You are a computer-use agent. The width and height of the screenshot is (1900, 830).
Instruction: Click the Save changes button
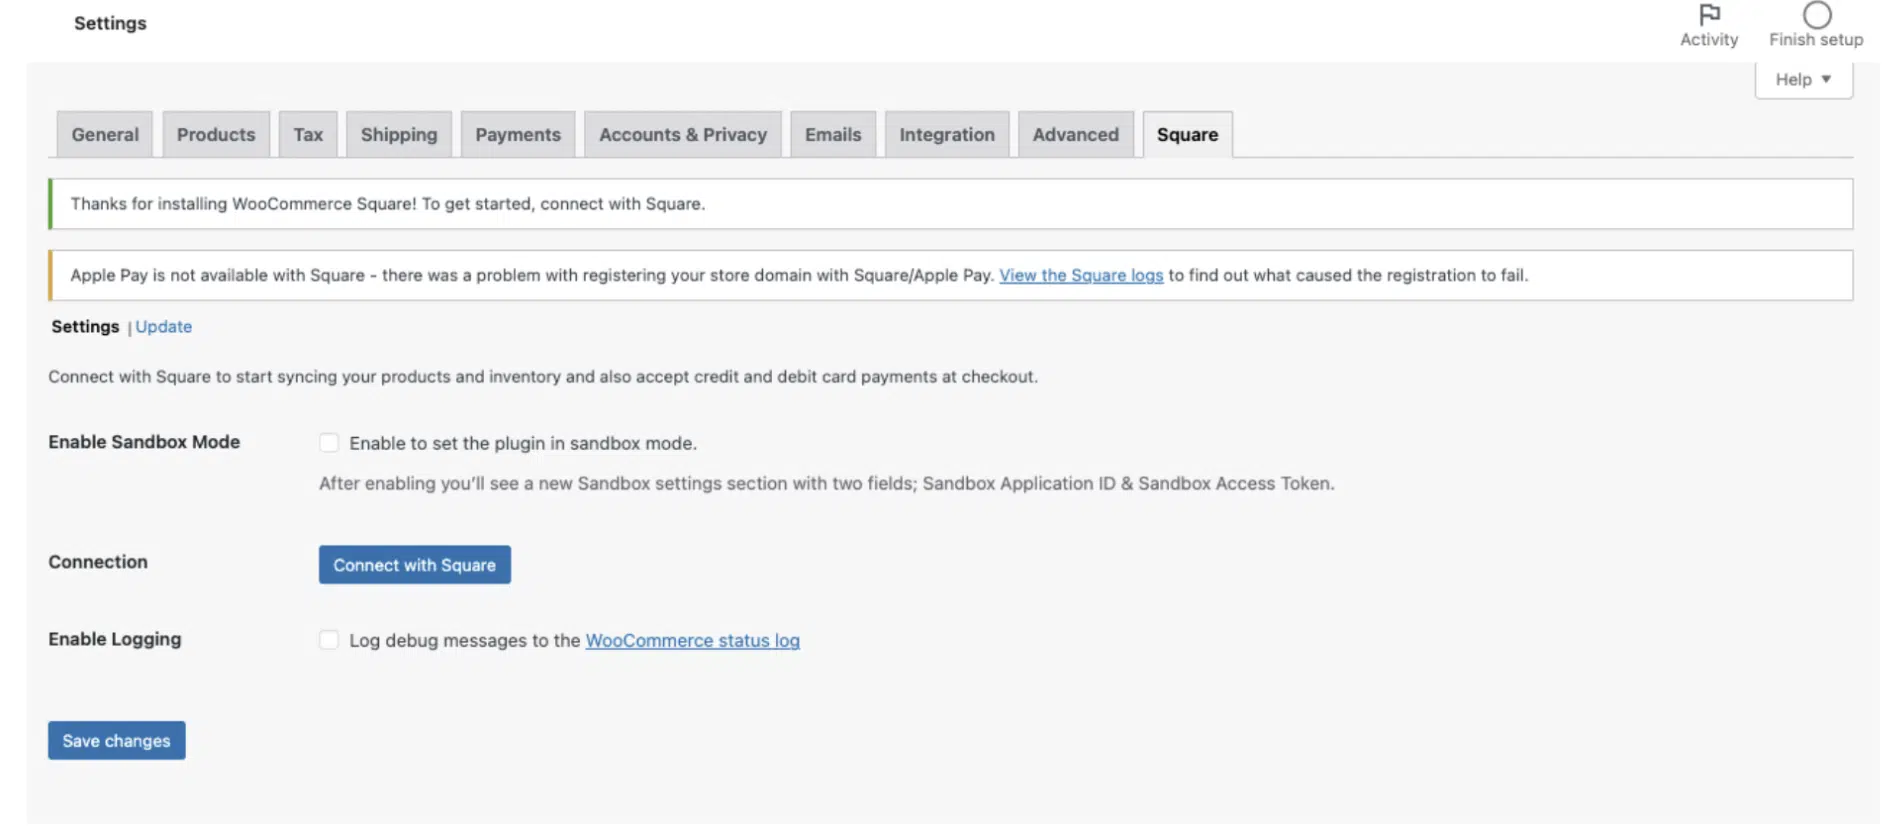pos(117,741)
